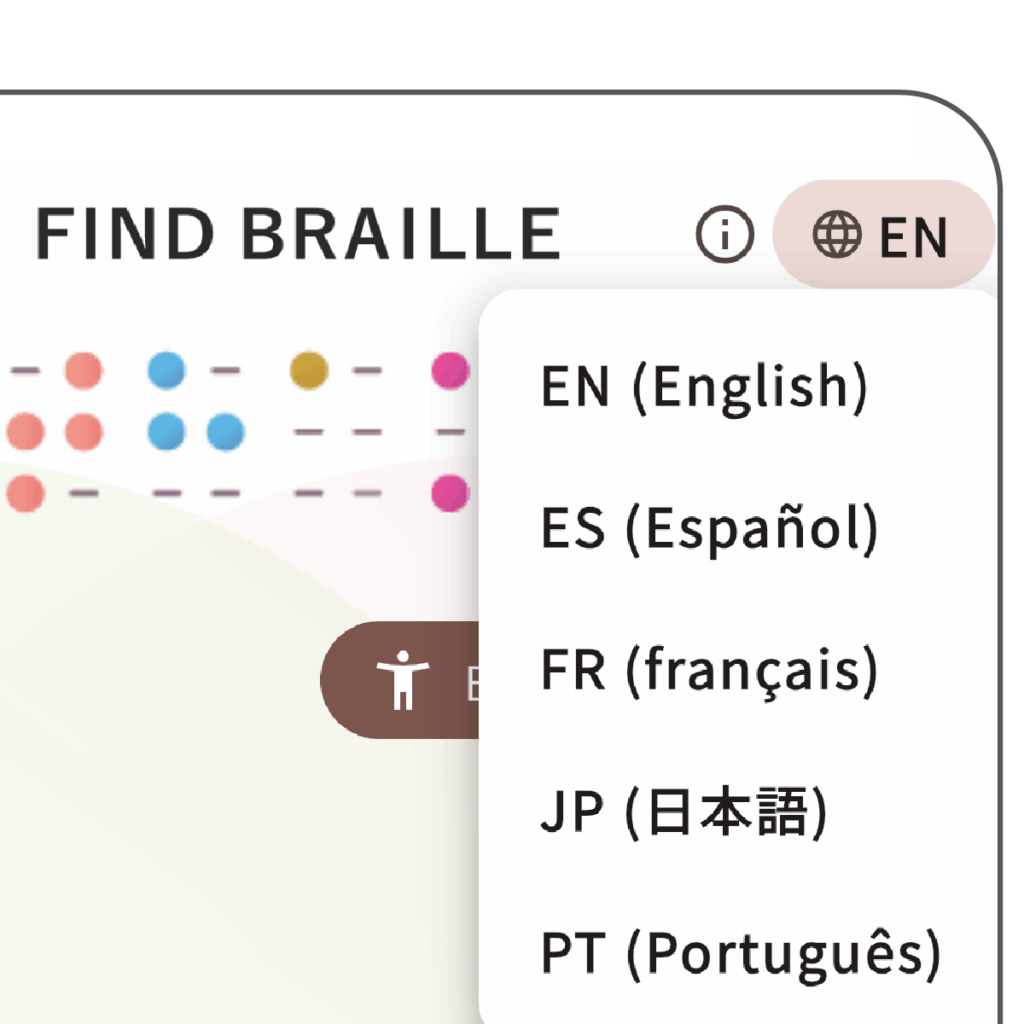Click the top pink braille dot
The image size is (1024, 1024).
click(x=450, y=371)
